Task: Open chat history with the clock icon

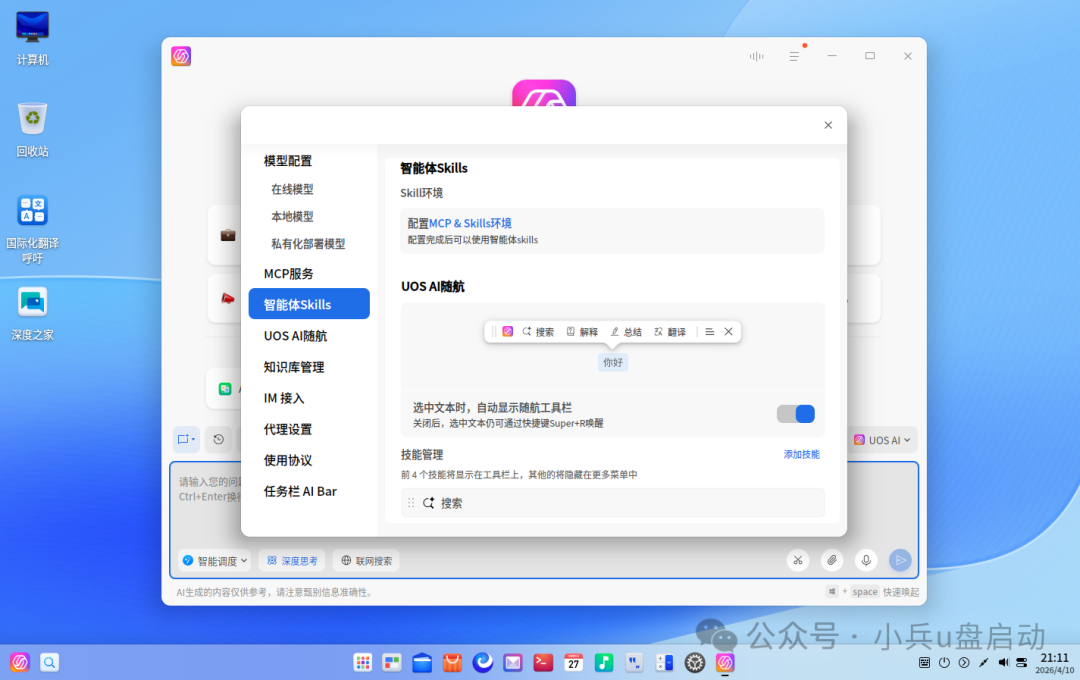Action: (219, 439)
